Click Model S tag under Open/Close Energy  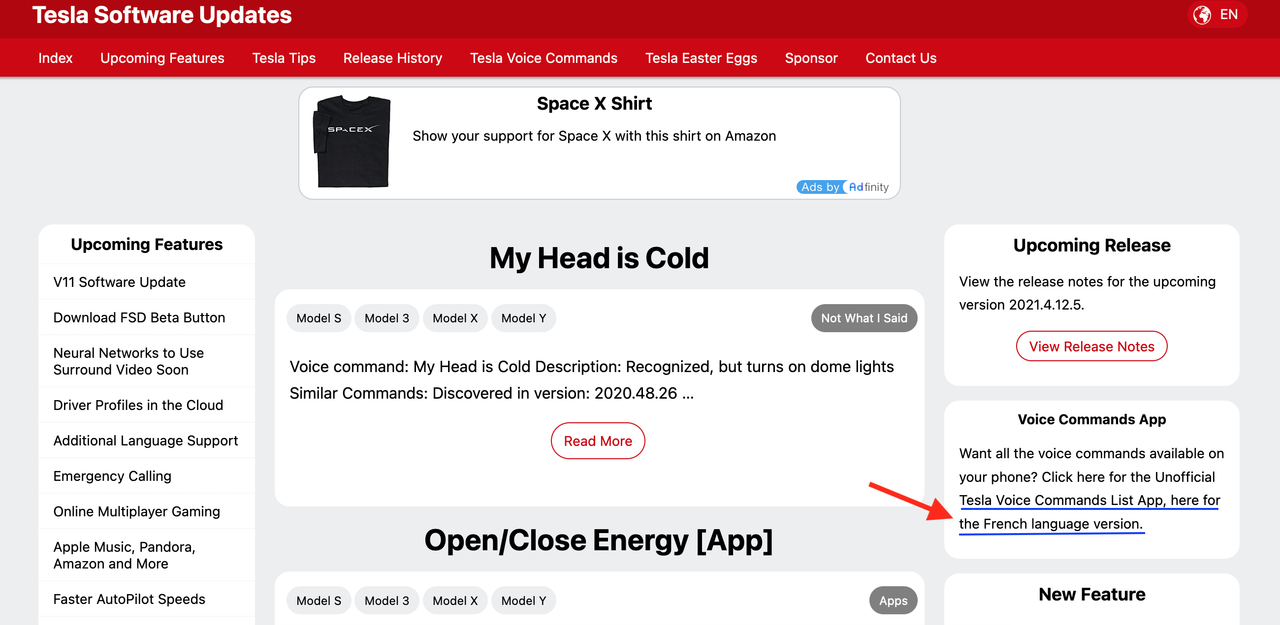(x=319, y=600)
